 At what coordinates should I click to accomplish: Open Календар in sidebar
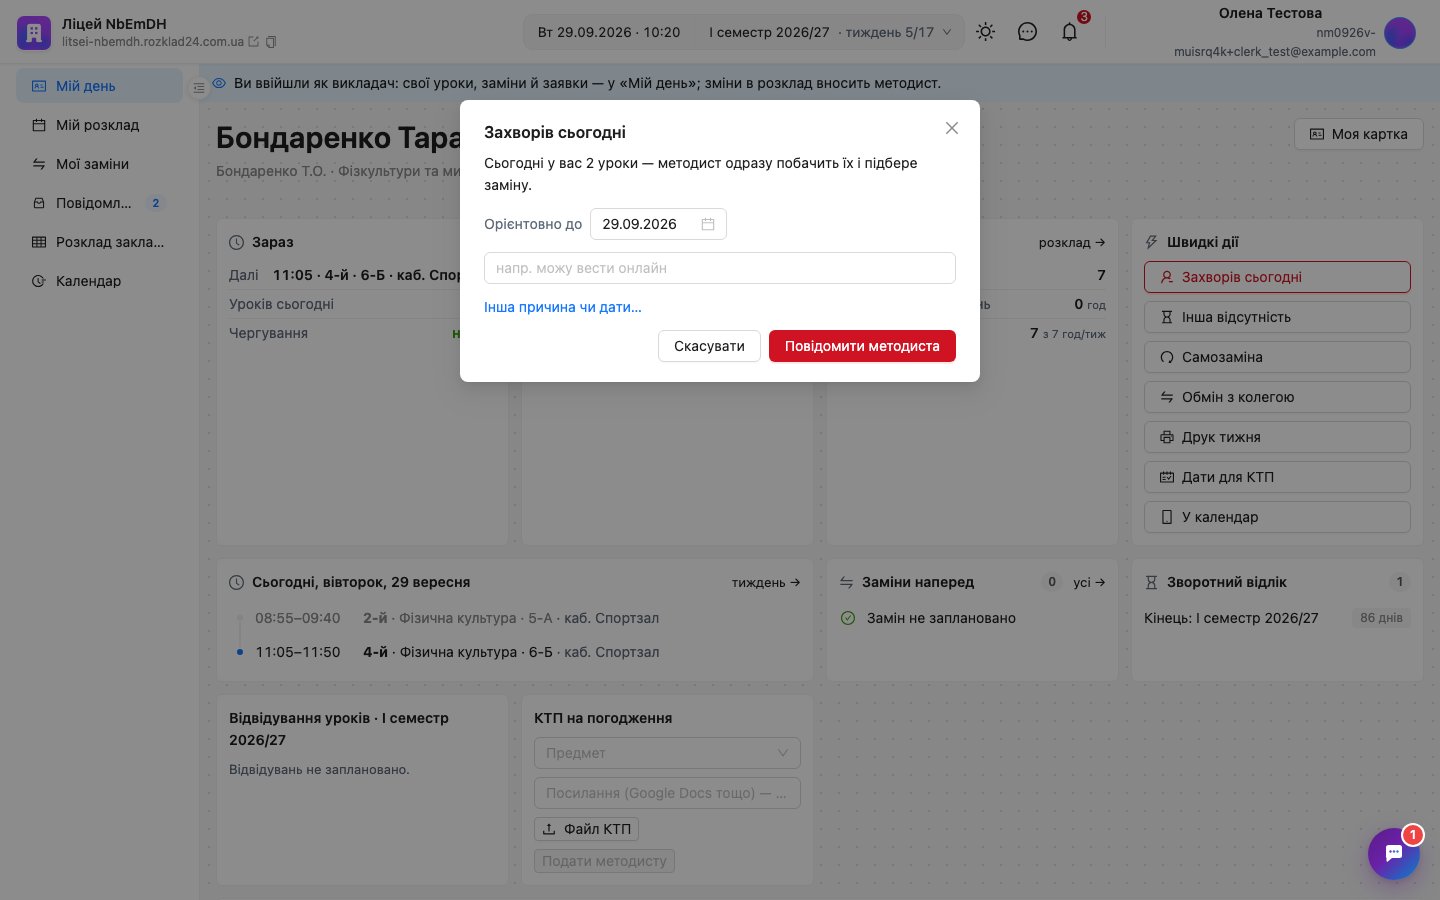[x=99, y=281]
